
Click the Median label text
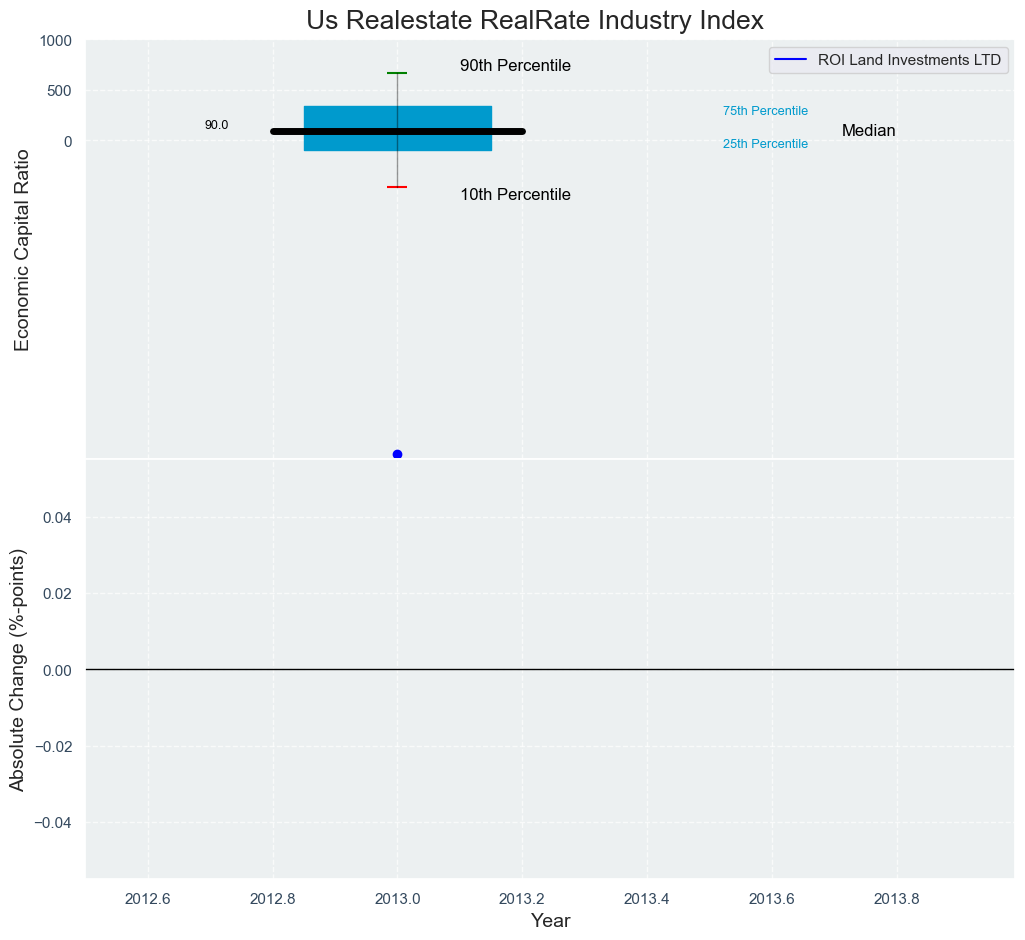[868, 131]
